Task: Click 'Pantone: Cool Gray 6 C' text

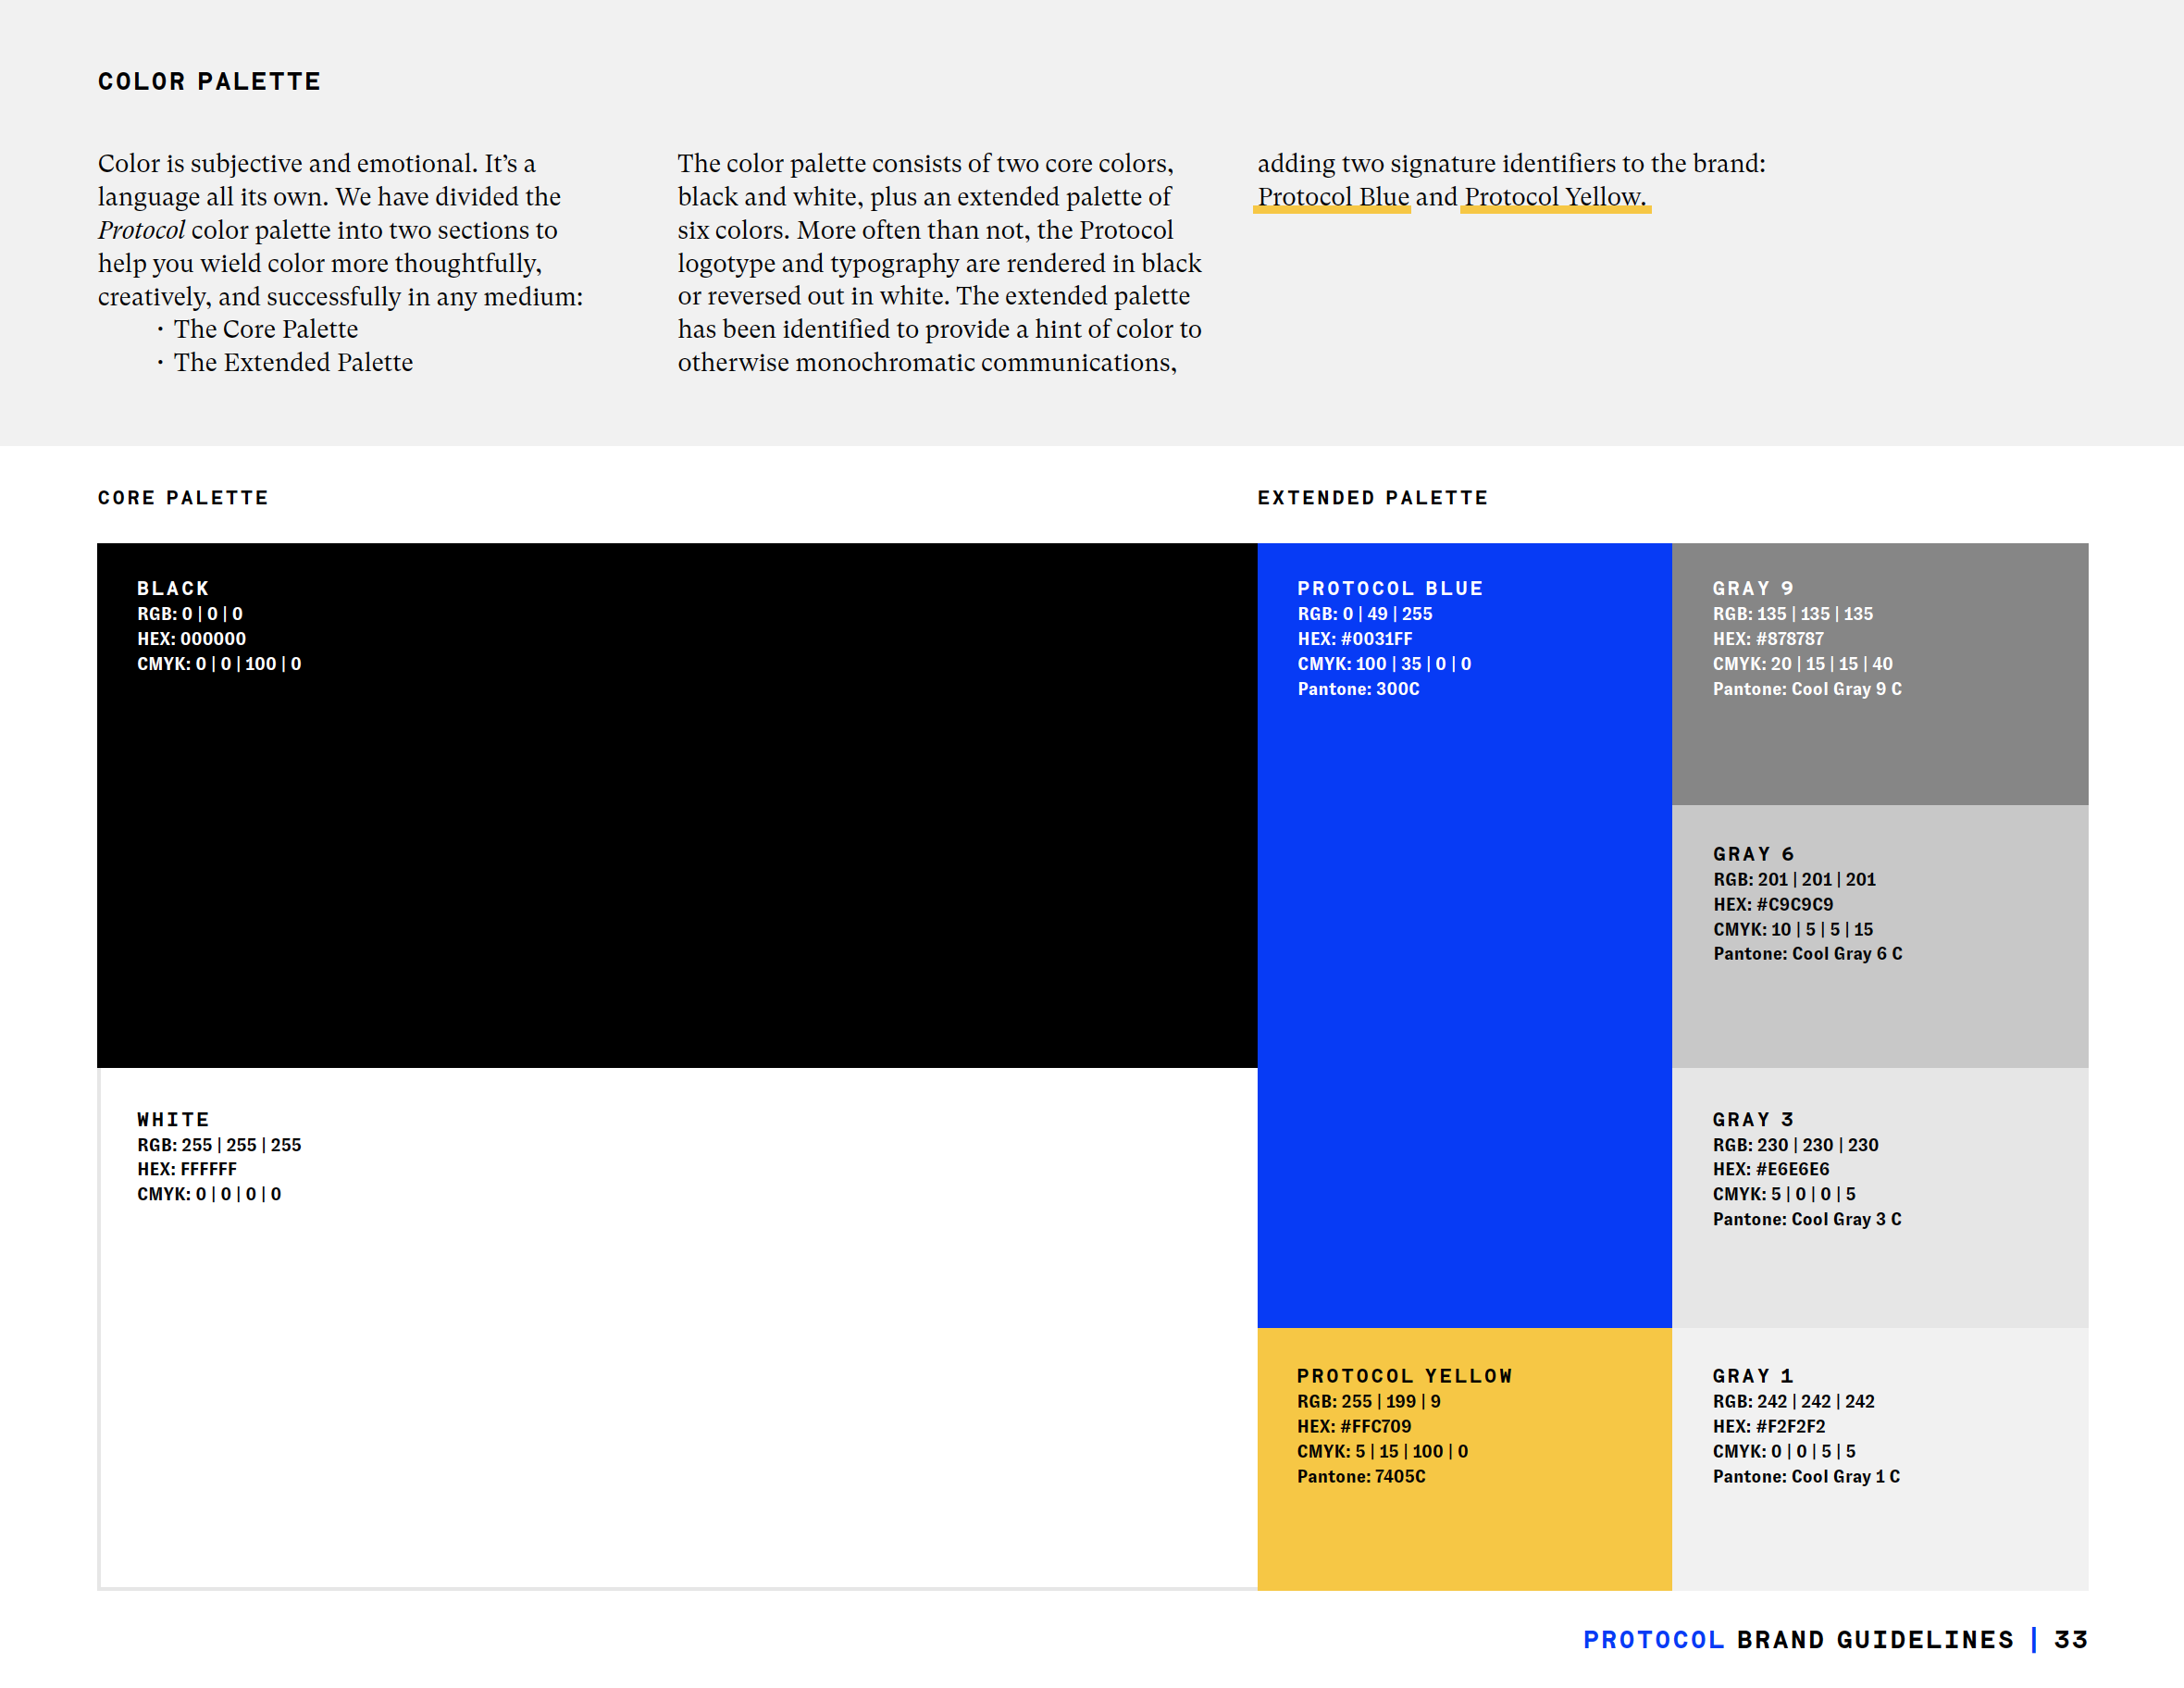Action: 1808,954
